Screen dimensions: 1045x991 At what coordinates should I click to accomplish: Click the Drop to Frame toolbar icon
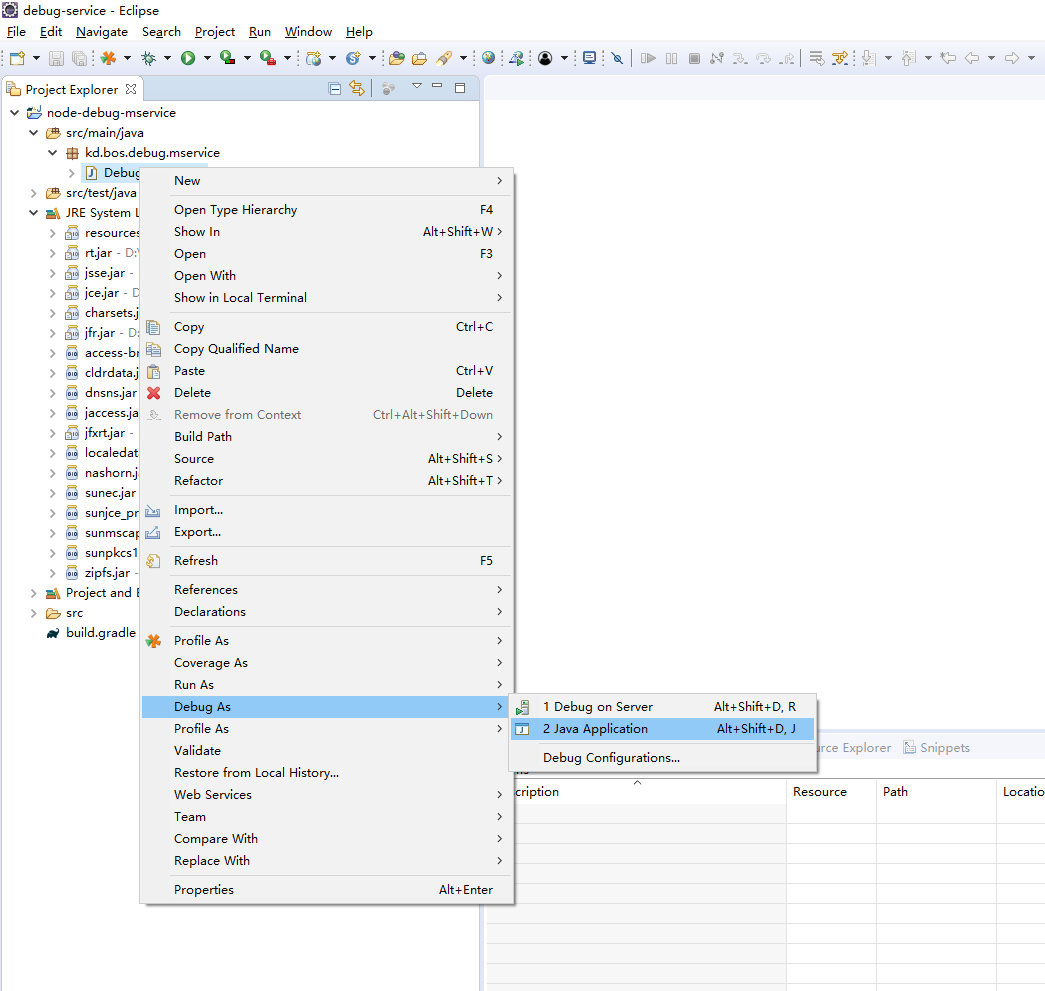click(x=816, y=59)
